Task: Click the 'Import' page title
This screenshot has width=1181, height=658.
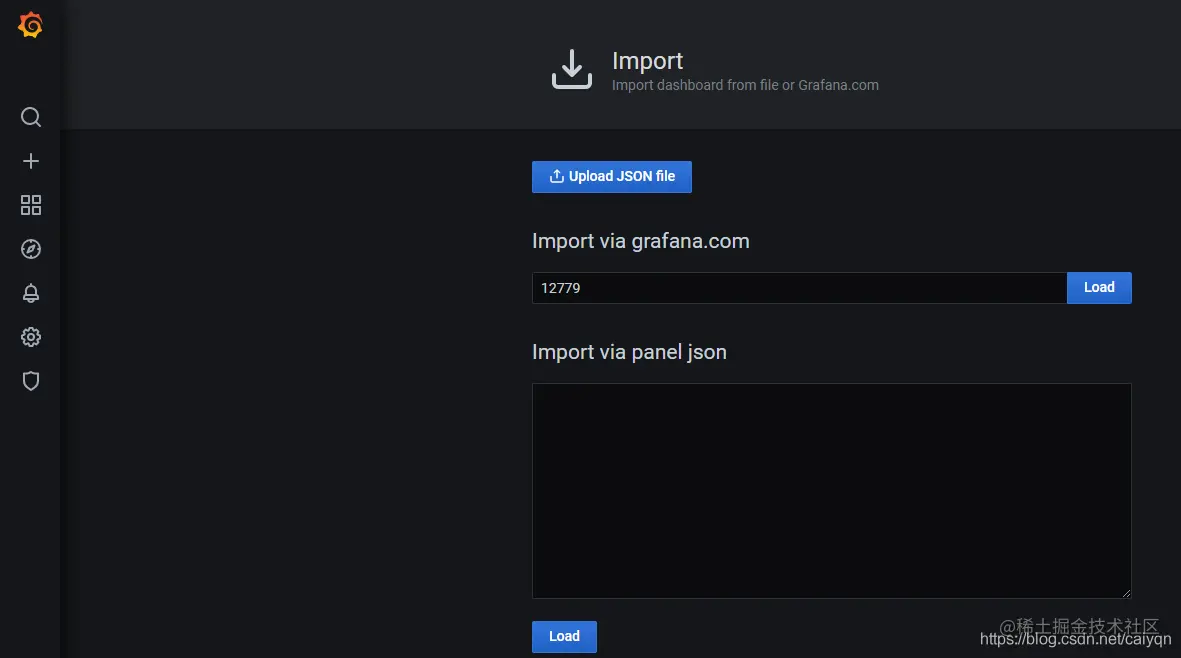Action: pyautogui.click(x=647, y=60)
